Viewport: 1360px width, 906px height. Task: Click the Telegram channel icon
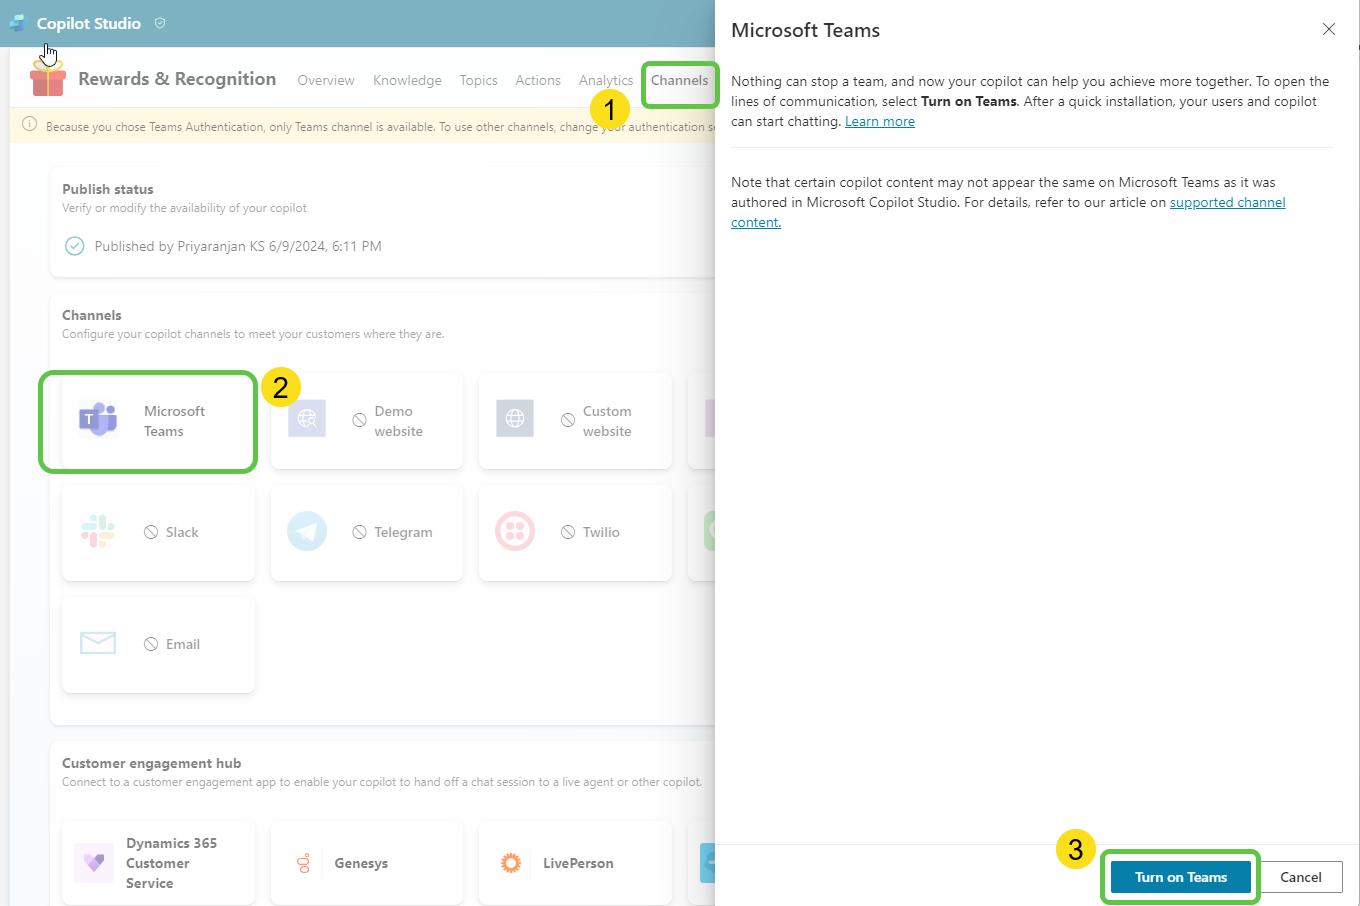[x=307, y=532]
